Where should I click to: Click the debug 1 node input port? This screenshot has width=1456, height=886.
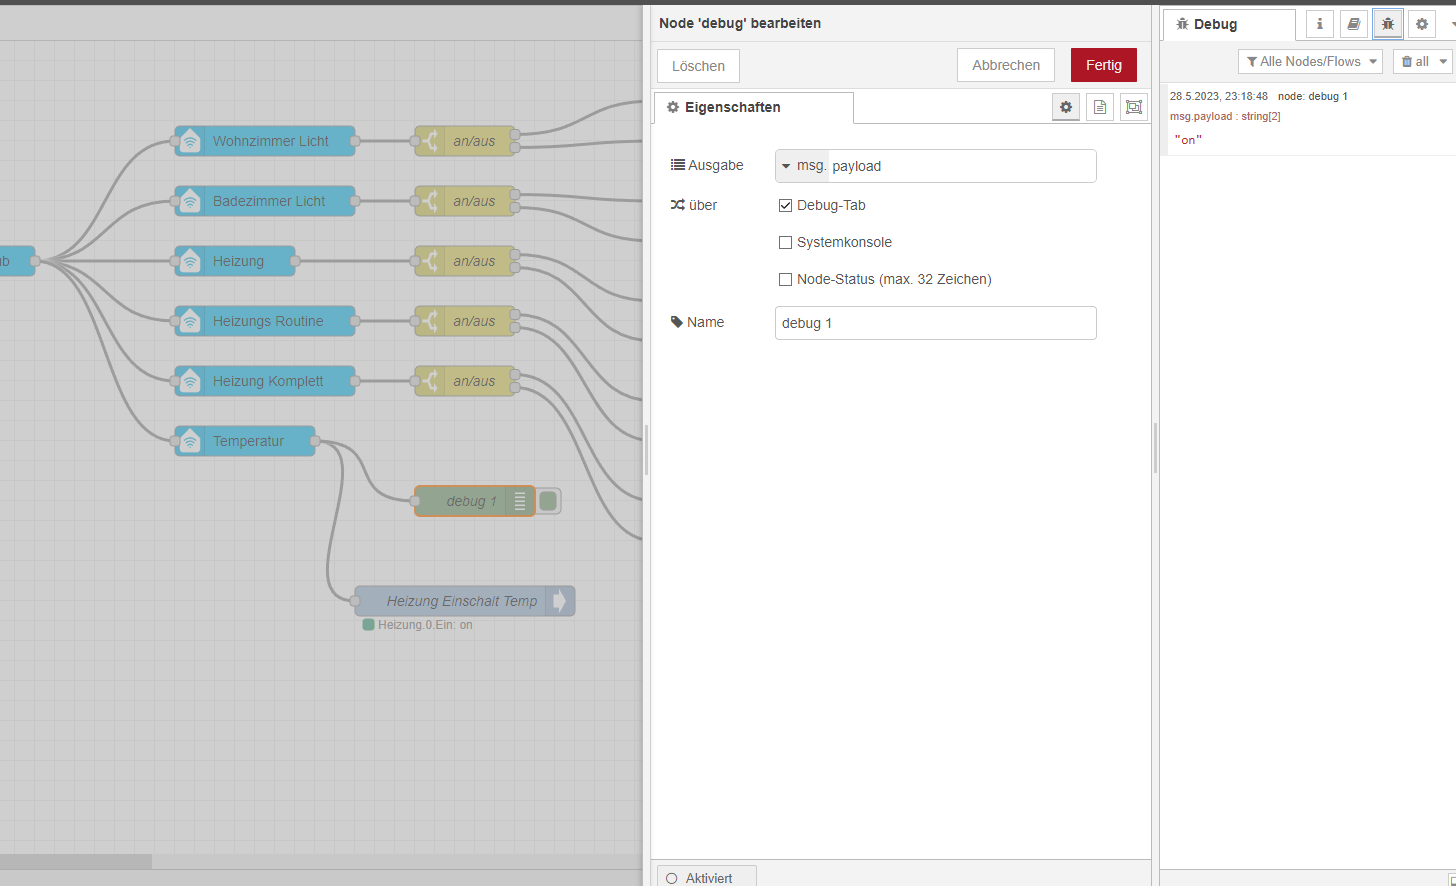tap(415, 501)
